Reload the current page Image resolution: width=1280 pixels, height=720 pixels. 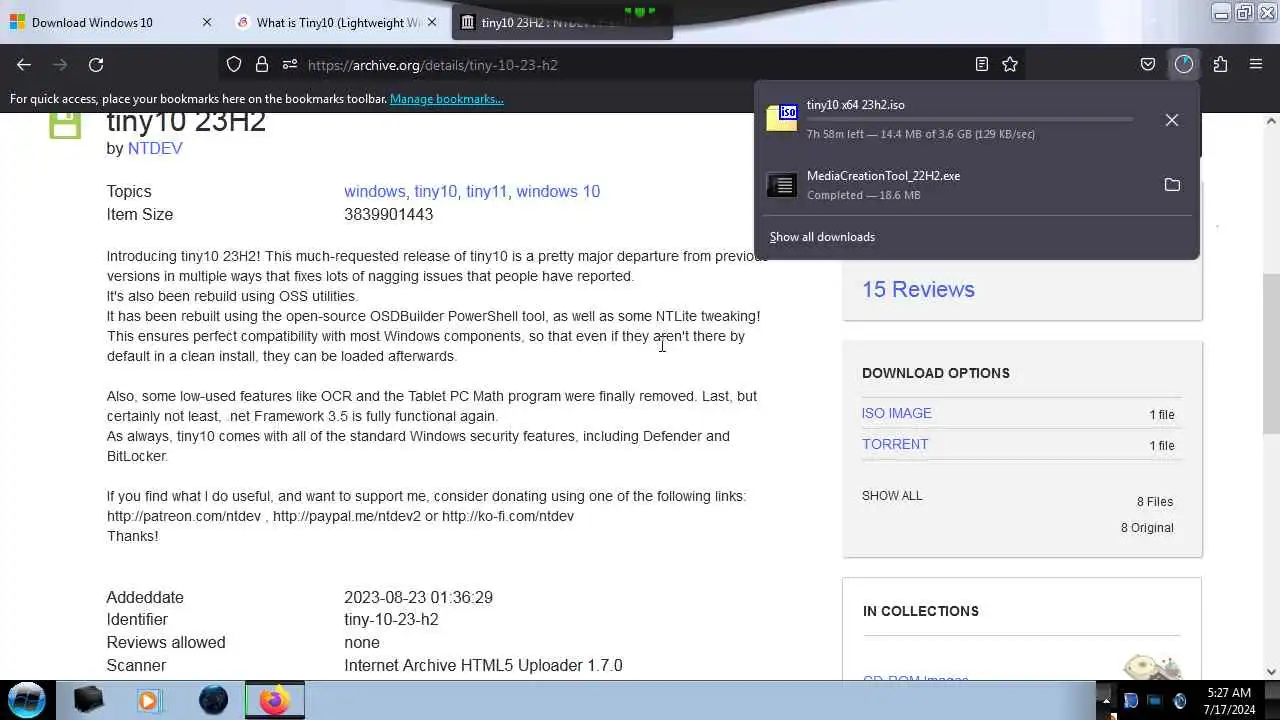tap(96, 64)
